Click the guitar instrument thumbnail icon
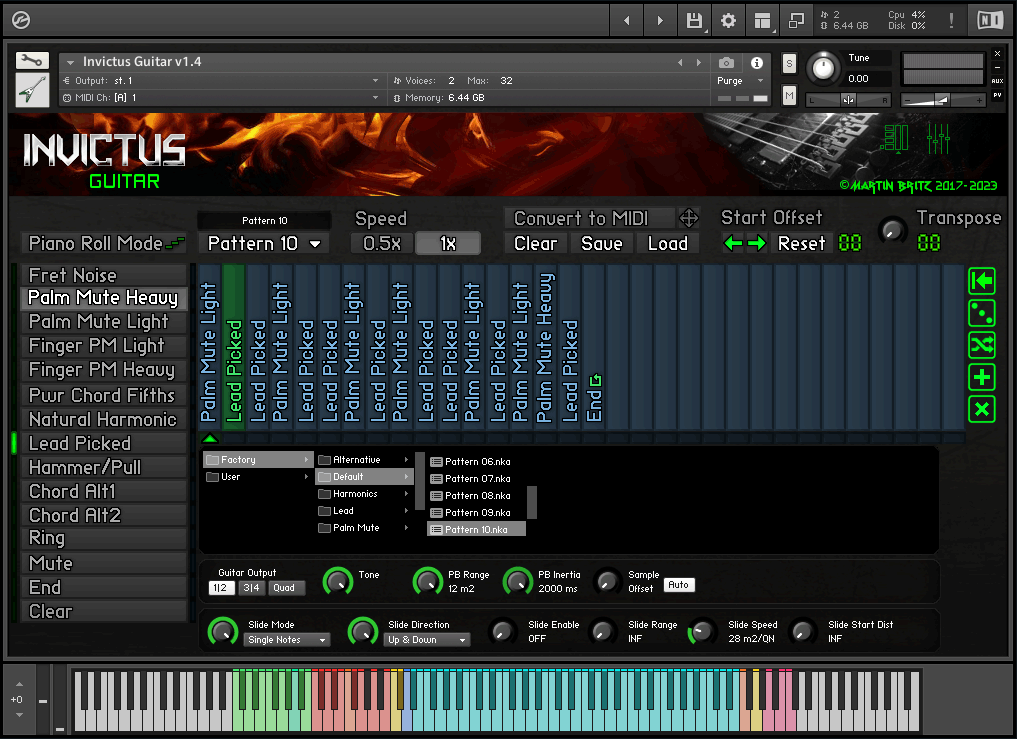Screen dimensions: 1017x739 pos(32,91)
